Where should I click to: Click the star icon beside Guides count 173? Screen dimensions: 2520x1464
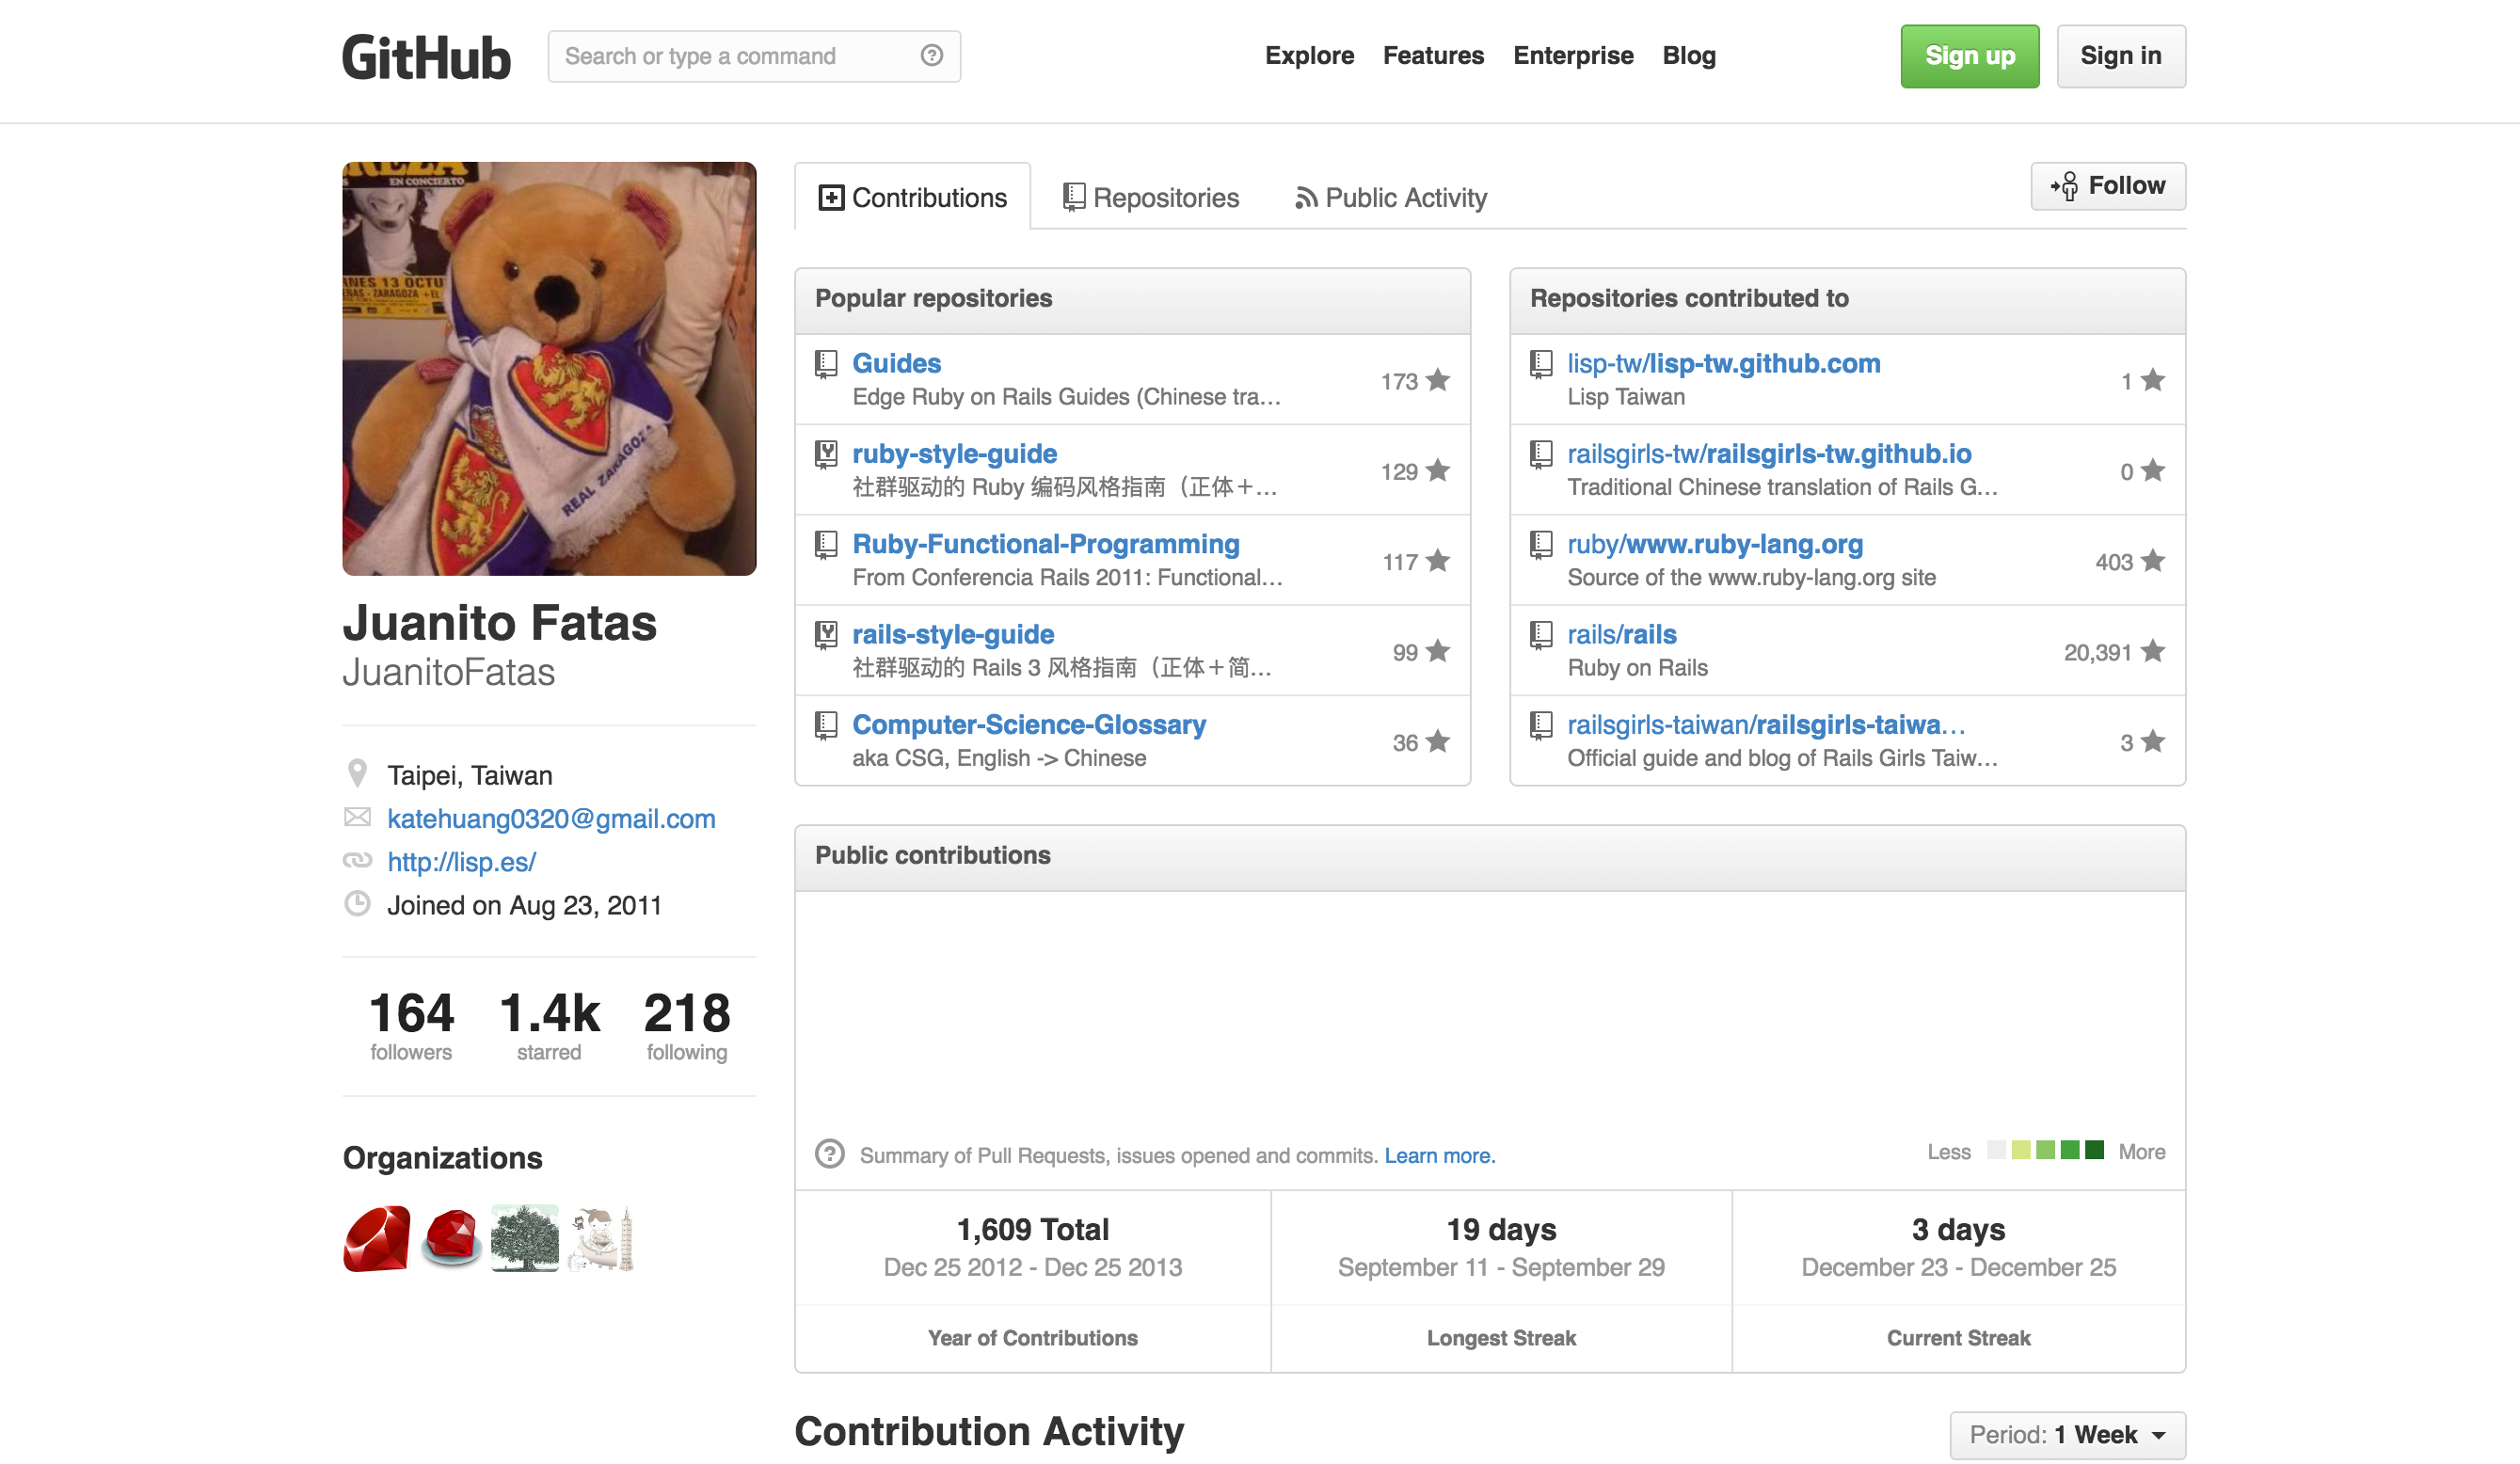[x=1438, y=380]
